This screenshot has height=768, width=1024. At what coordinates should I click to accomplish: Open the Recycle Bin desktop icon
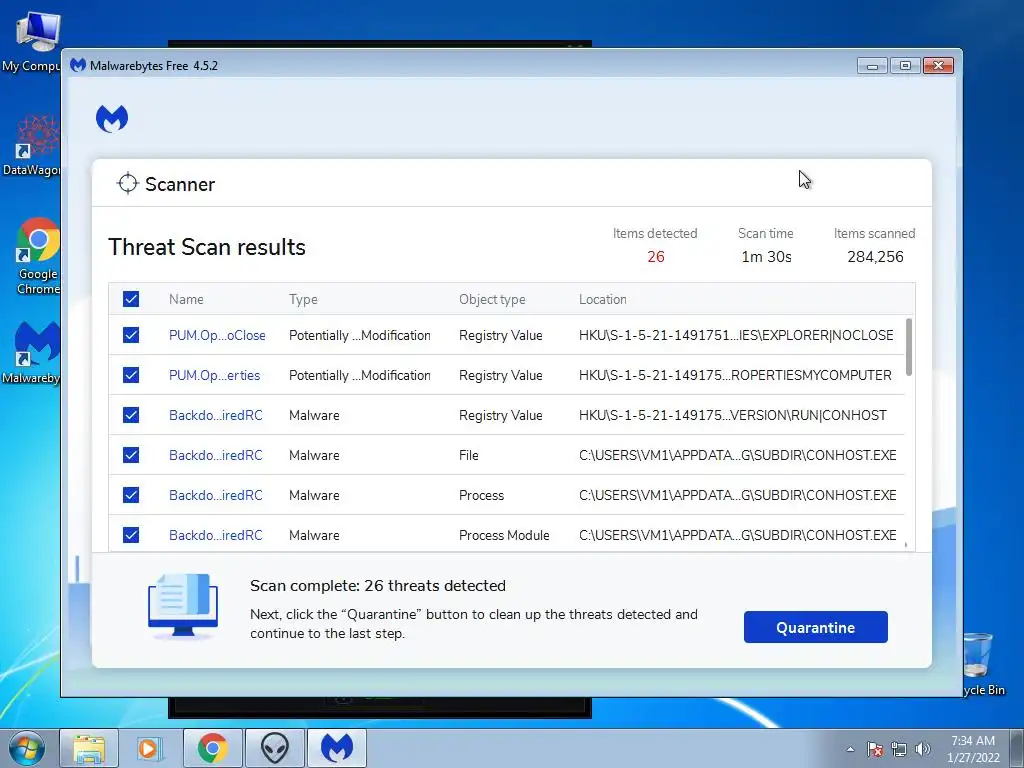[982, 664]
